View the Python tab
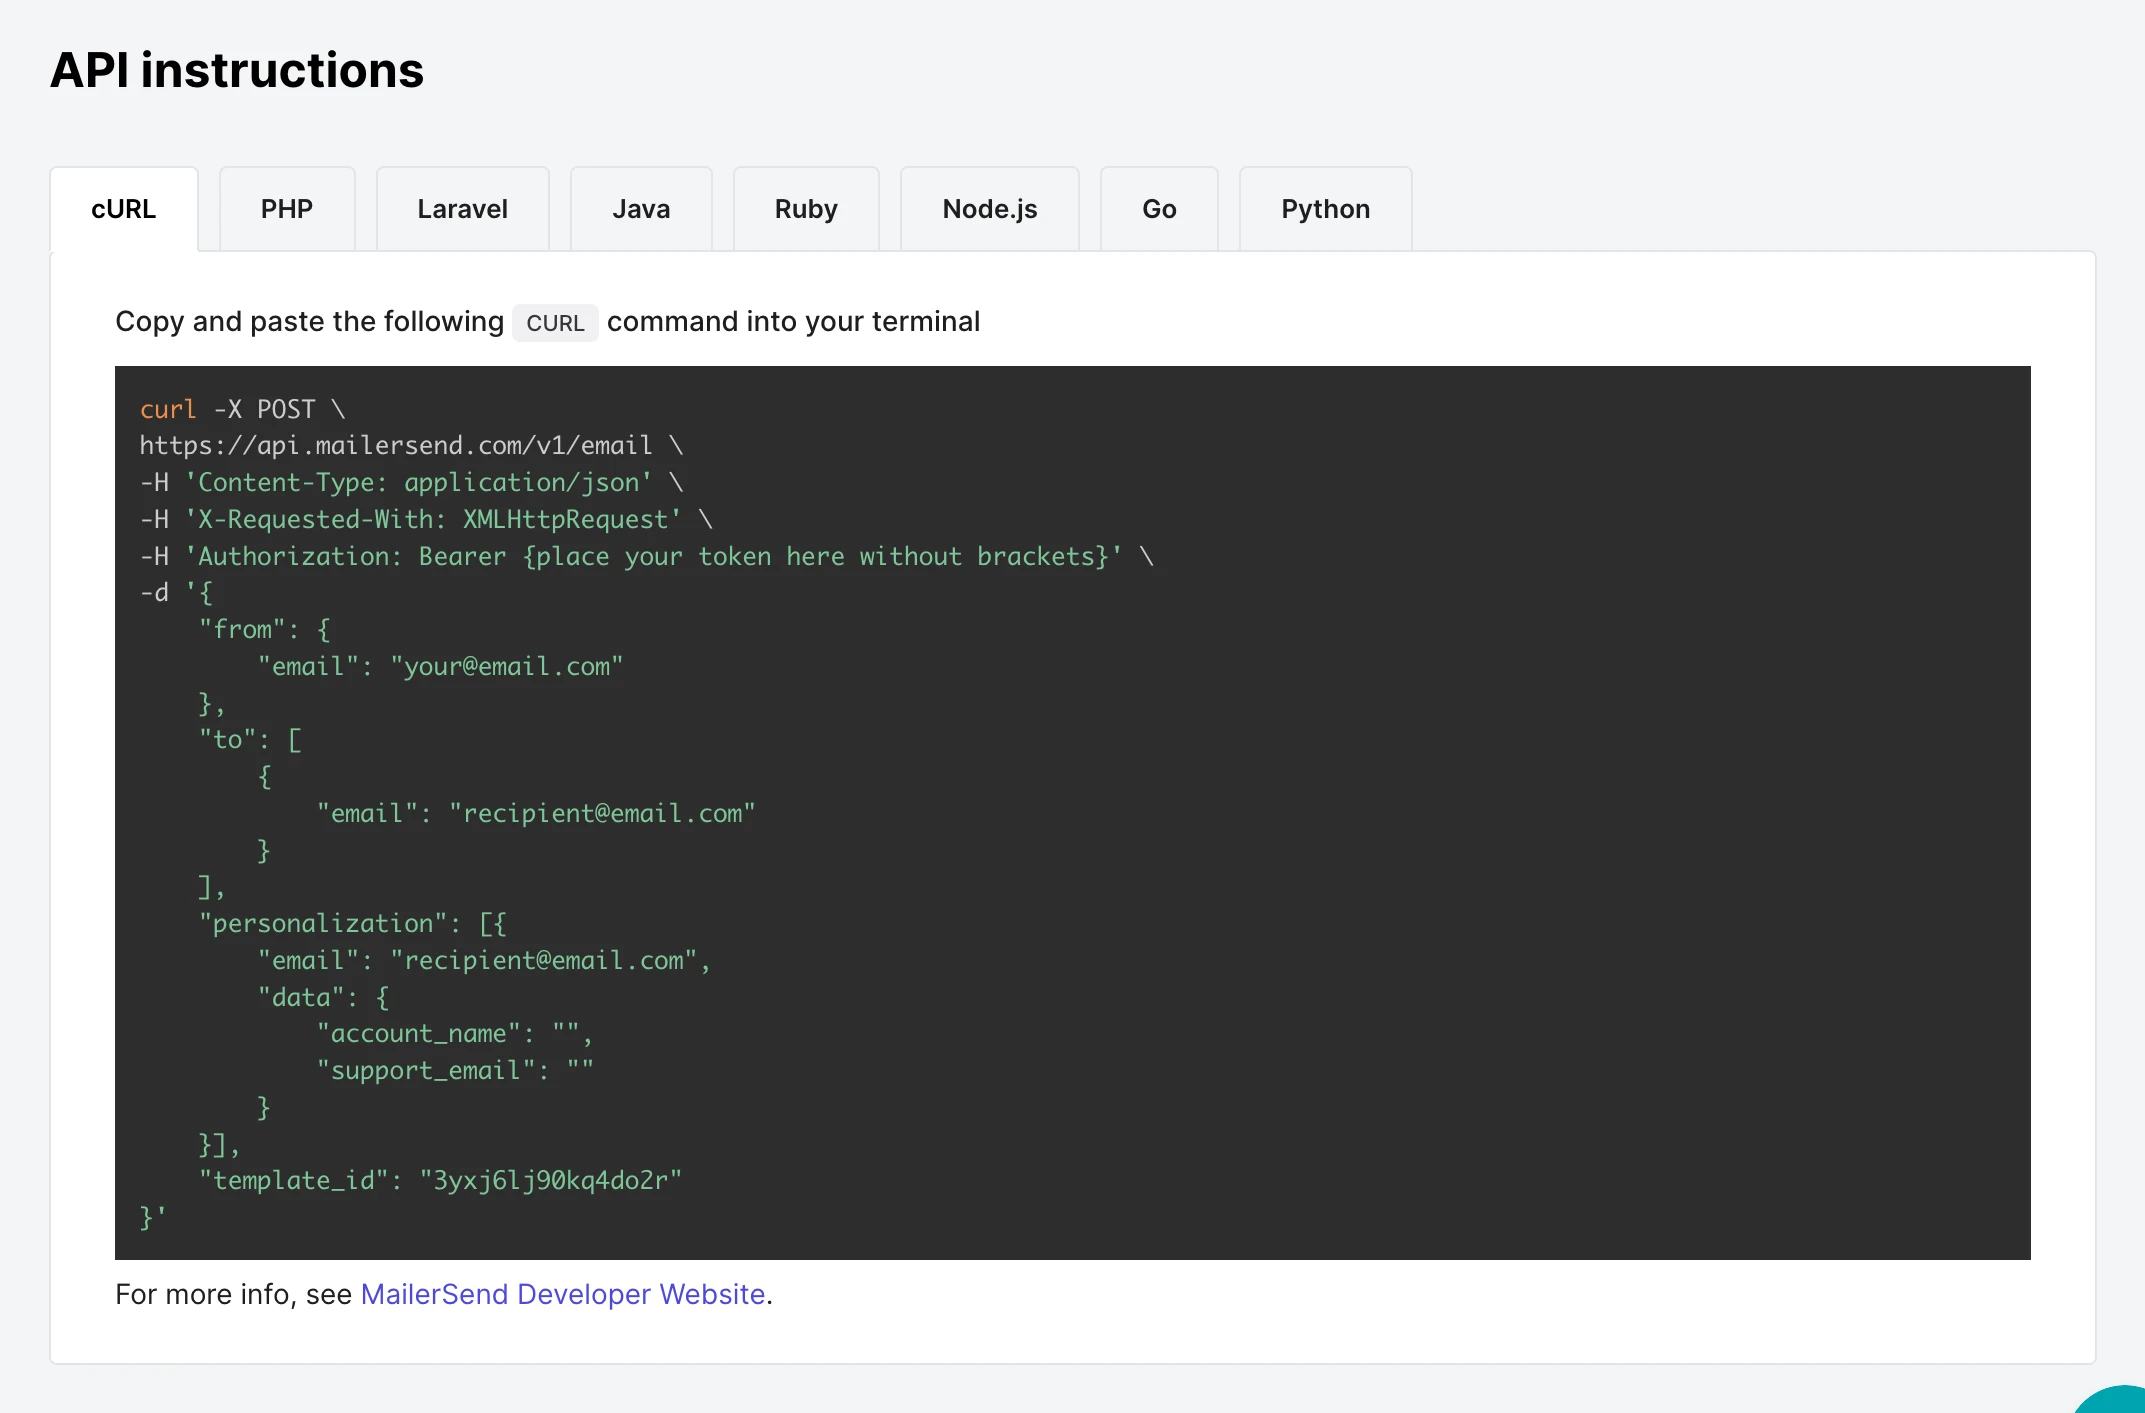This screenshot has height=1413, width=2145. pyautogui.click(x=1325, y=209)
